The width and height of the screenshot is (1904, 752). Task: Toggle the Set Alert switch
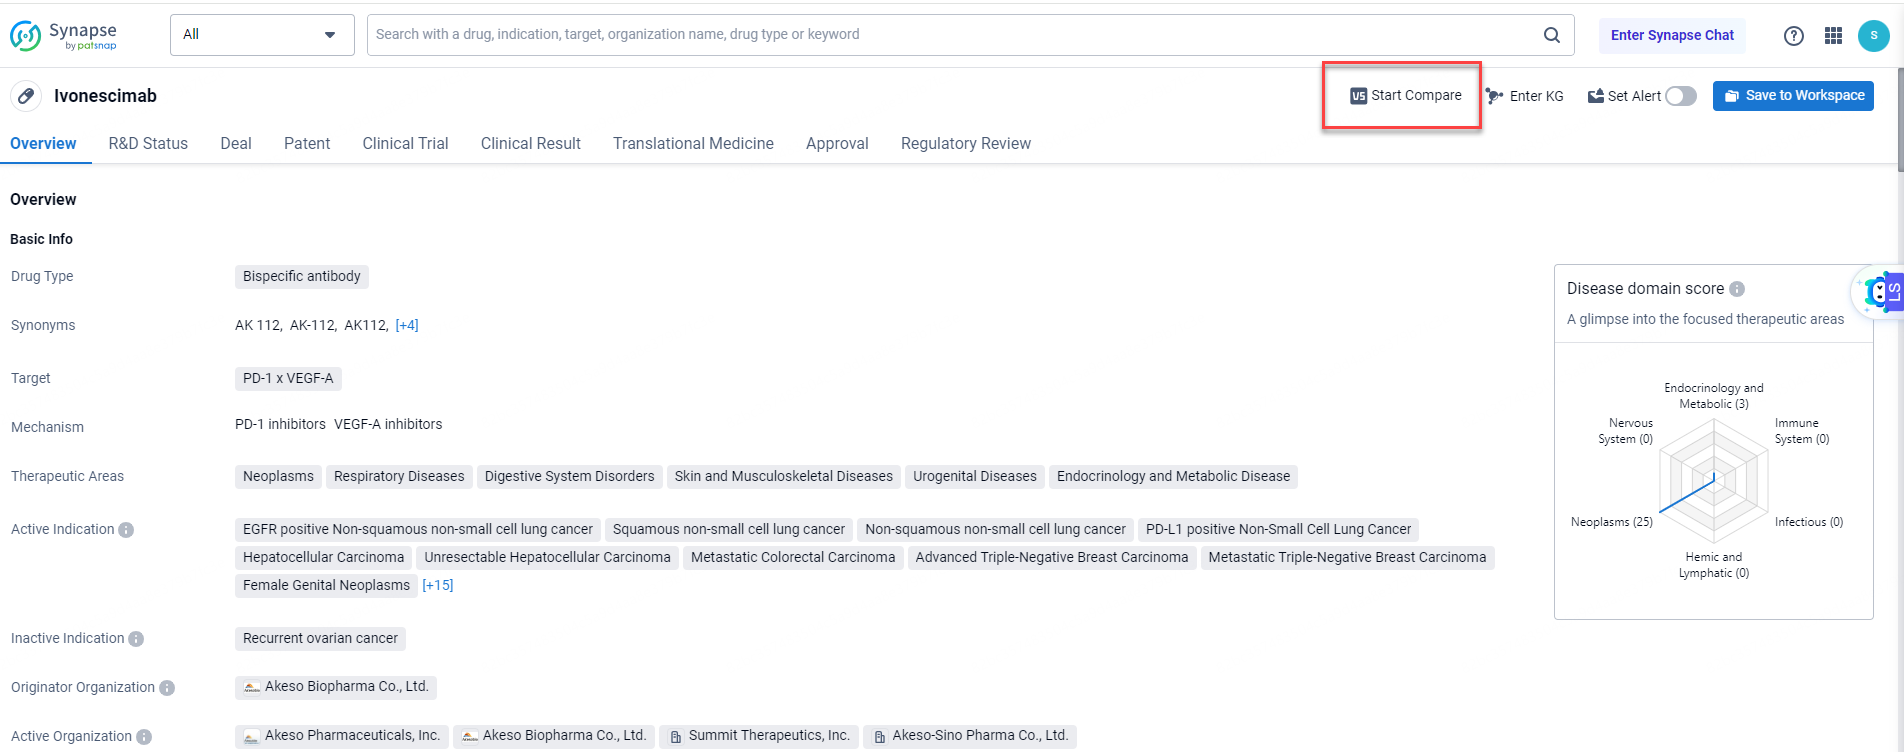[x=1680, y=96]
